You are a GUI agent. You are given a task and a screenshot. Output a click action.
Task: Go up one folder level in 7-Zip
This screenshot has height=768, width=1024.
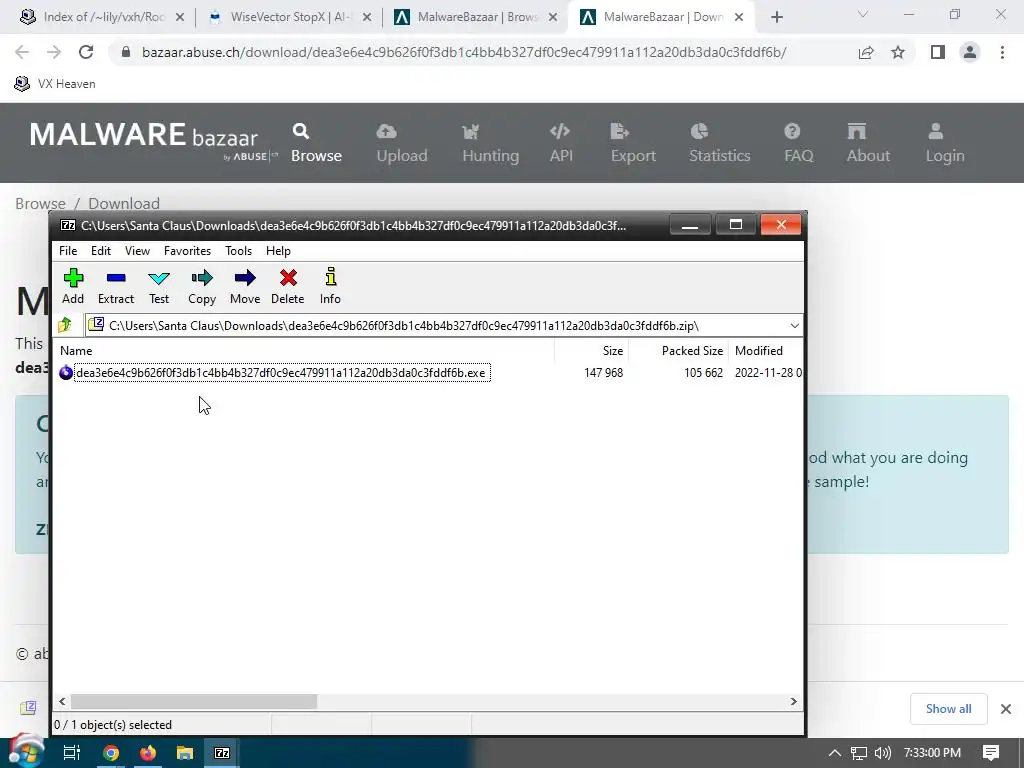pyautogui.click(x=65, y=325)
